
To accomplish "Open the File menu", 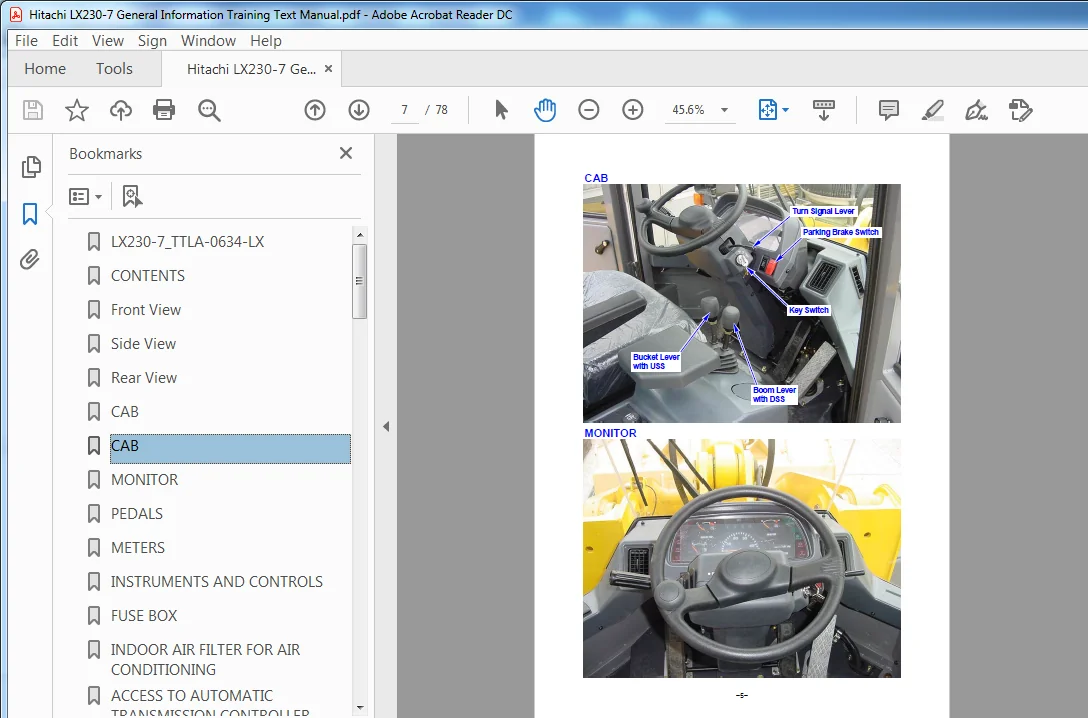I will tap(26, 41).
